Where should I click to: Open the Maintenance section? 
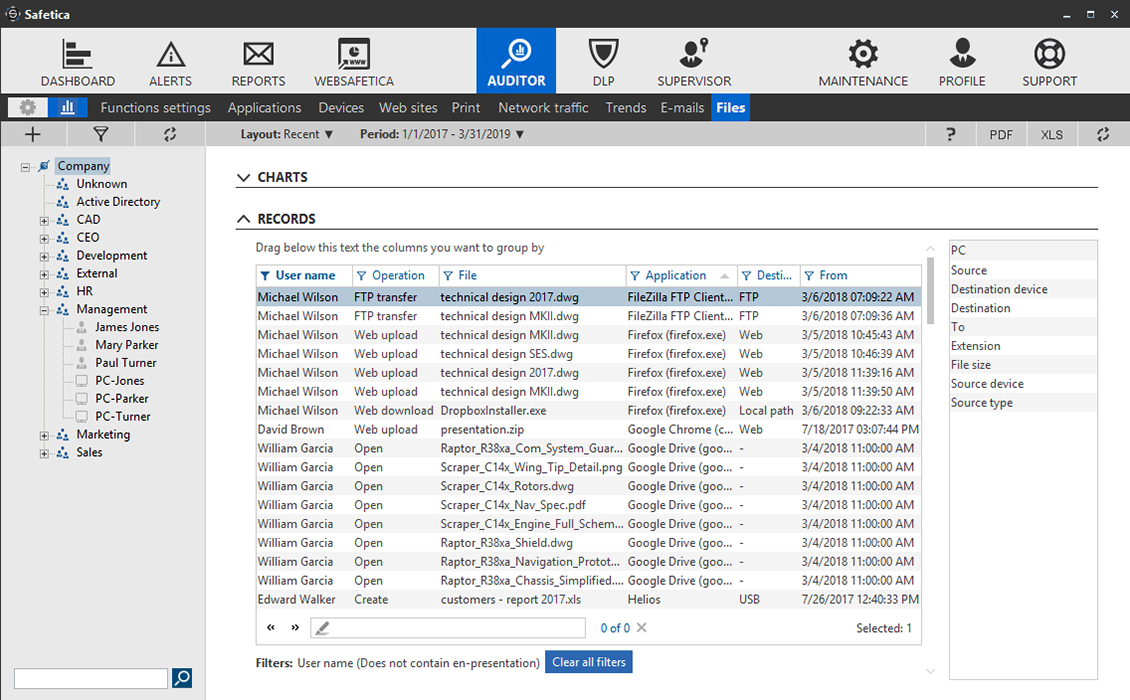click(863, 62)
